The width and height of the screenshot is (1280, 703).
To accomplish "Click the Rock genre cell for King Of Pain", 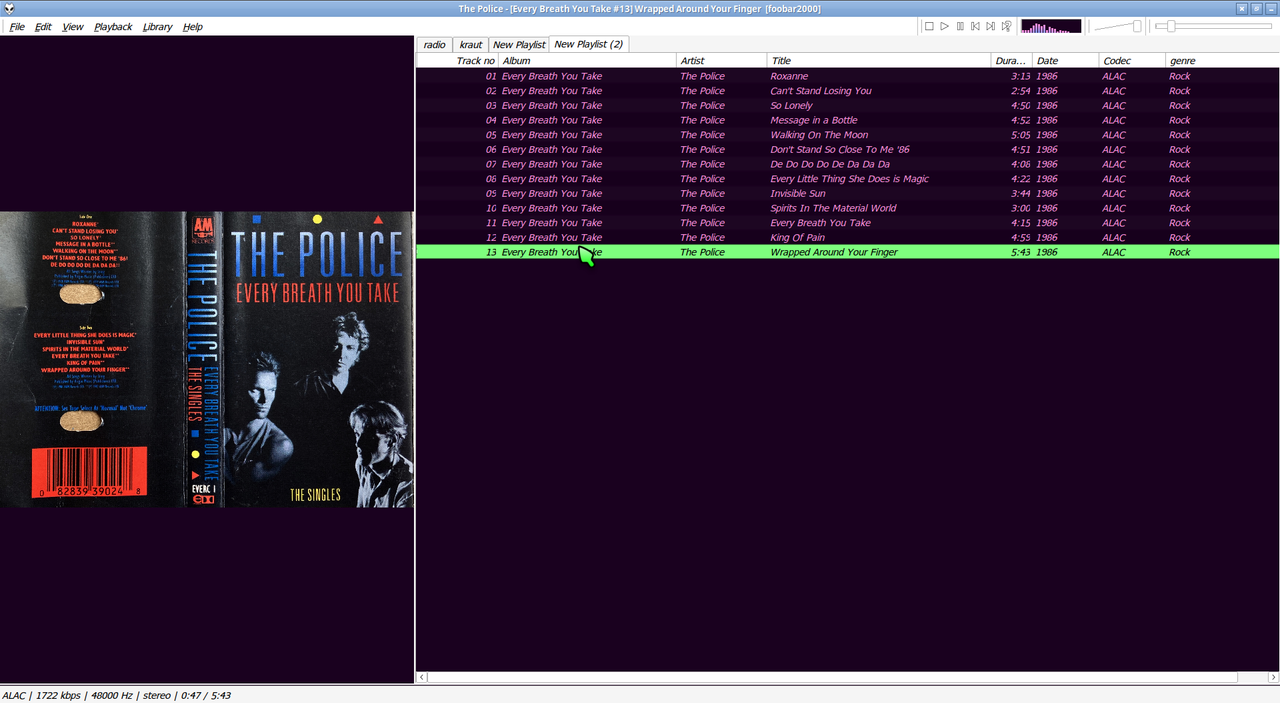I will 1180,238.
